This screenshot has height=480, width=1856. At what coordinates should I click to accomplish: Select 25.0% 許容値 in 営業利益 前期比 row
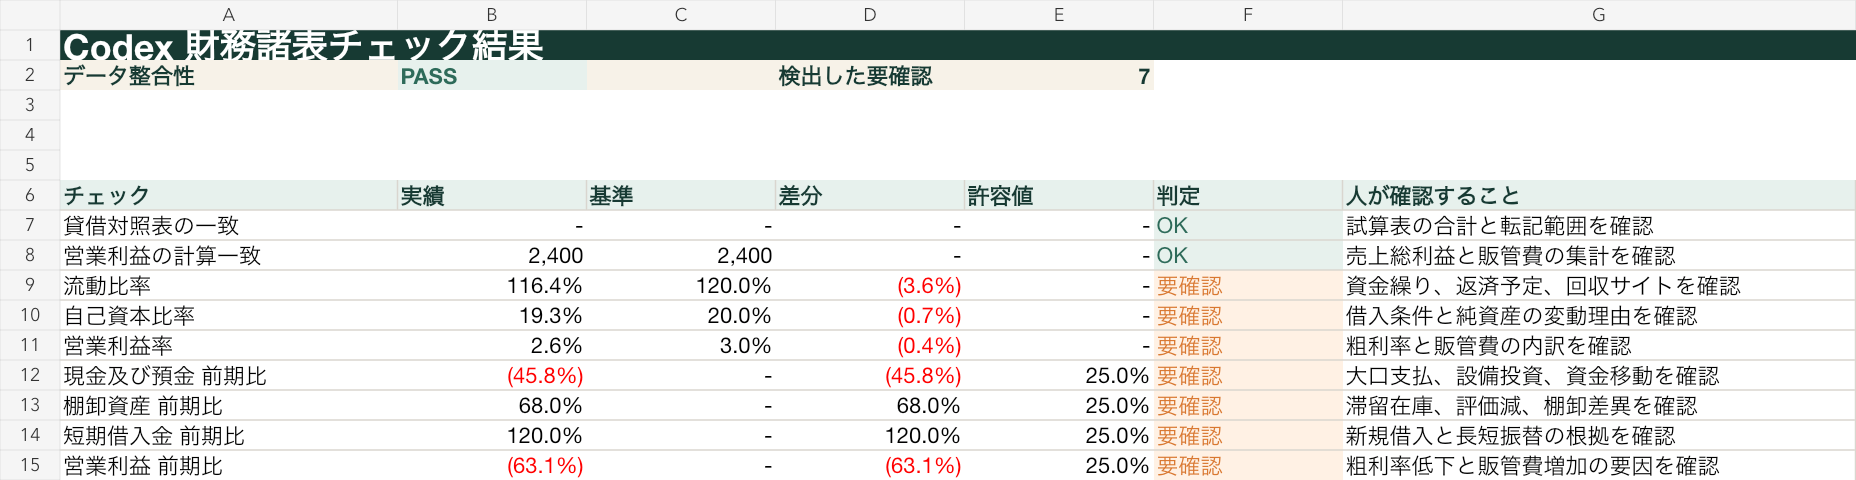(x=1059, y=465)
